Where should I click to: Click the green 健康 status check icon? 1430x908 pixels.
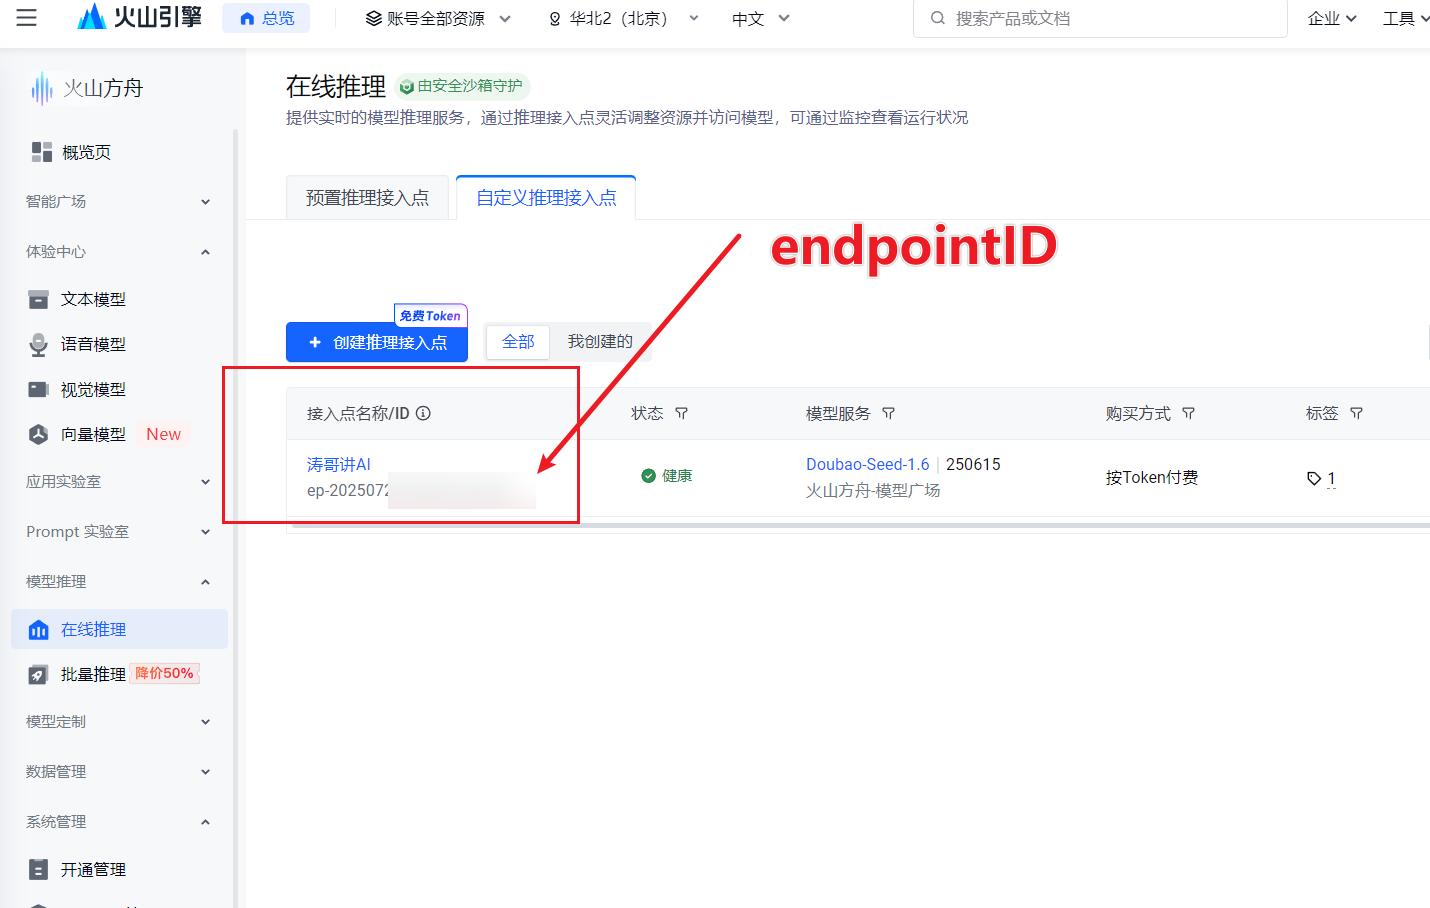pyautogui.click(x=649, y=476)
